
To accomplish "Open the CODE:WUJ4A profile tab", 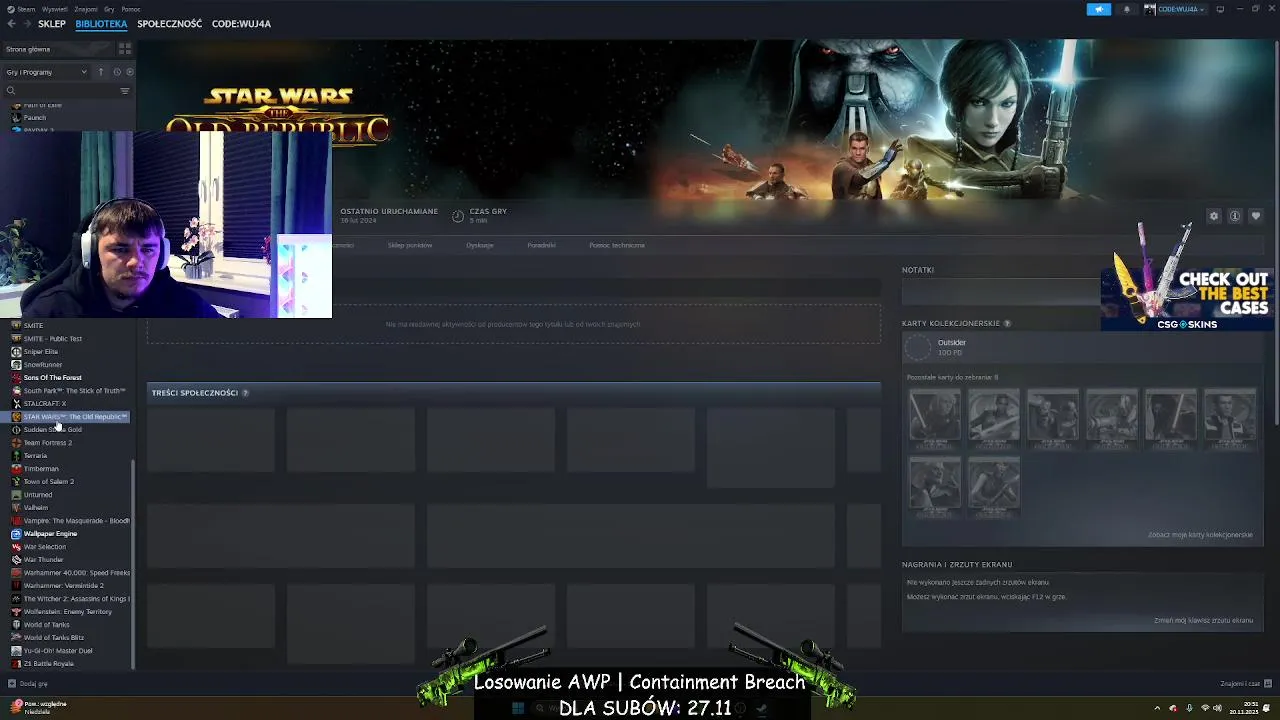I will [x=241, y=24].
